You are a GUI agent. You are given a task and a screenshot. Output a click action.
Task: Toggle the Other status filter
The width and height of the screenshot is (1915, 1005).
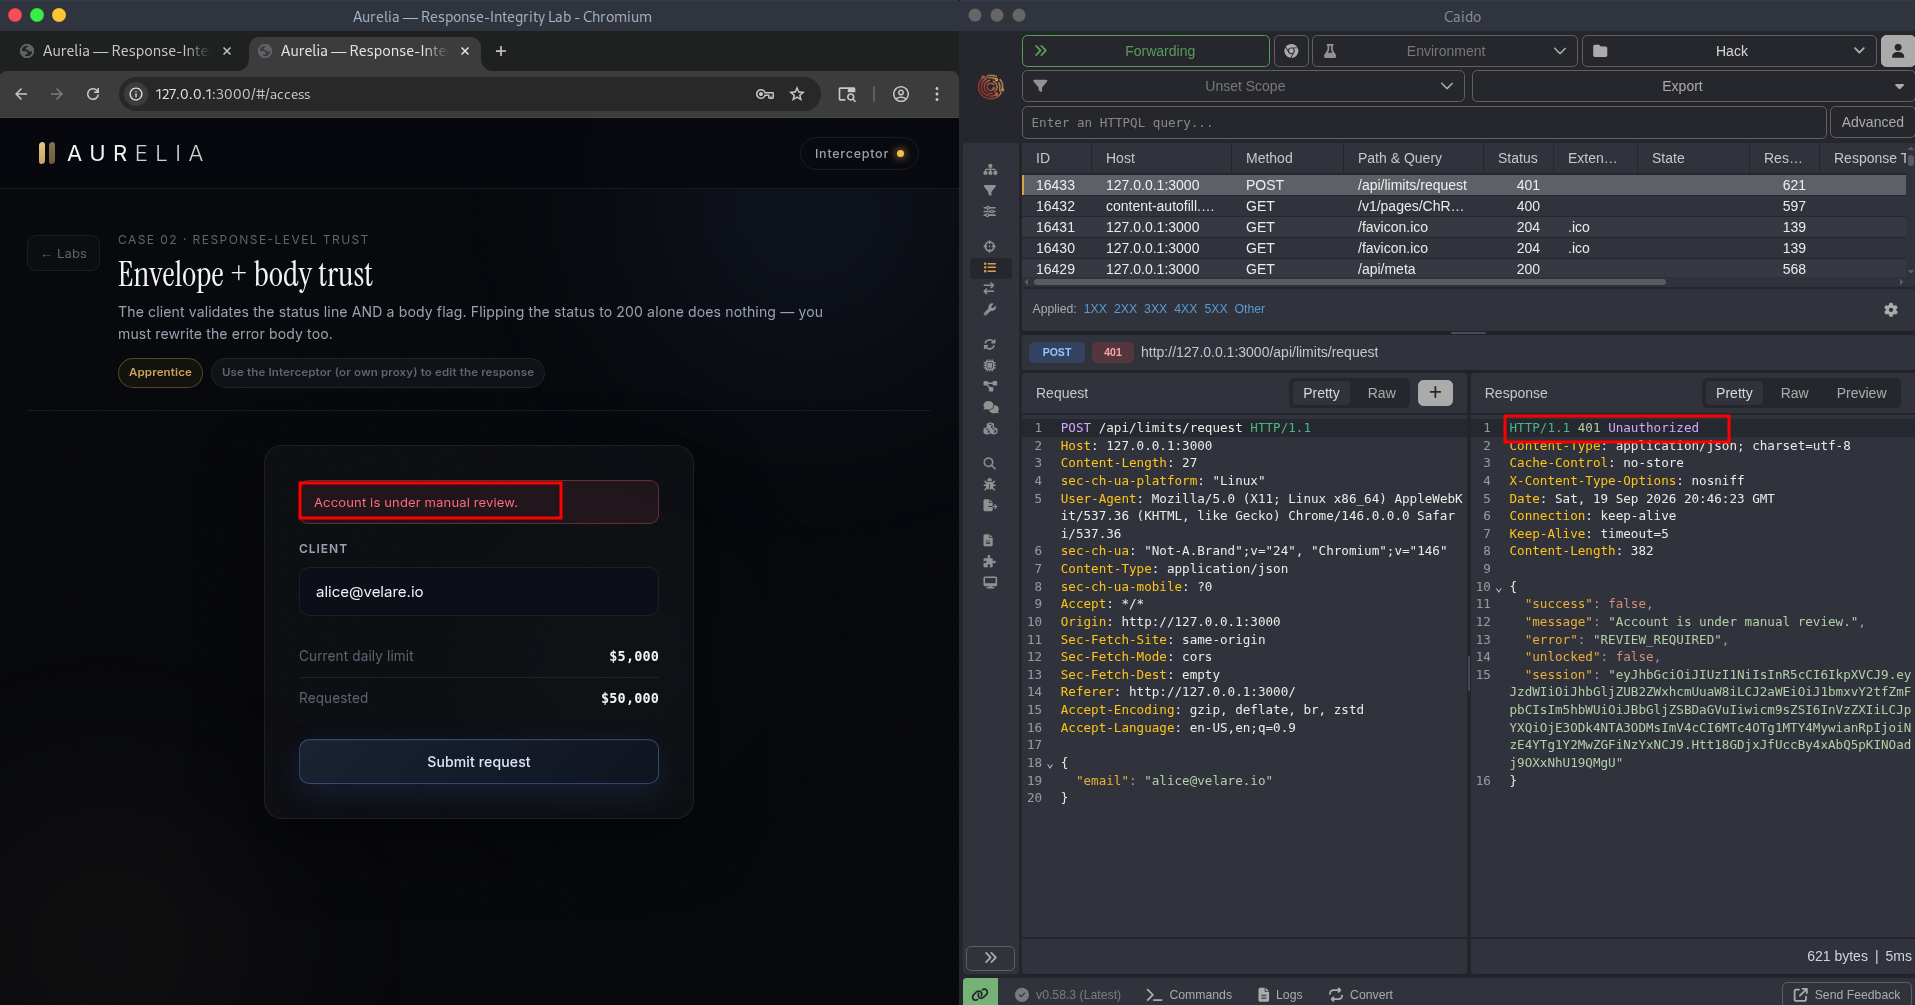click(x=1249, y=309)
